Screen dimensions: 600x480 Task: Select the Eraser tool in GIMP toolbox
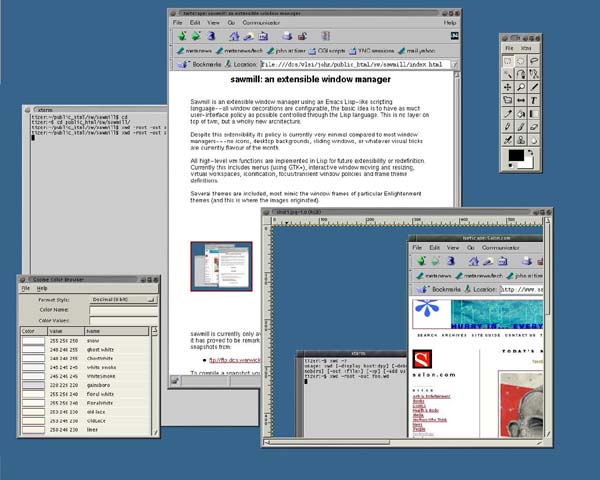534,127
